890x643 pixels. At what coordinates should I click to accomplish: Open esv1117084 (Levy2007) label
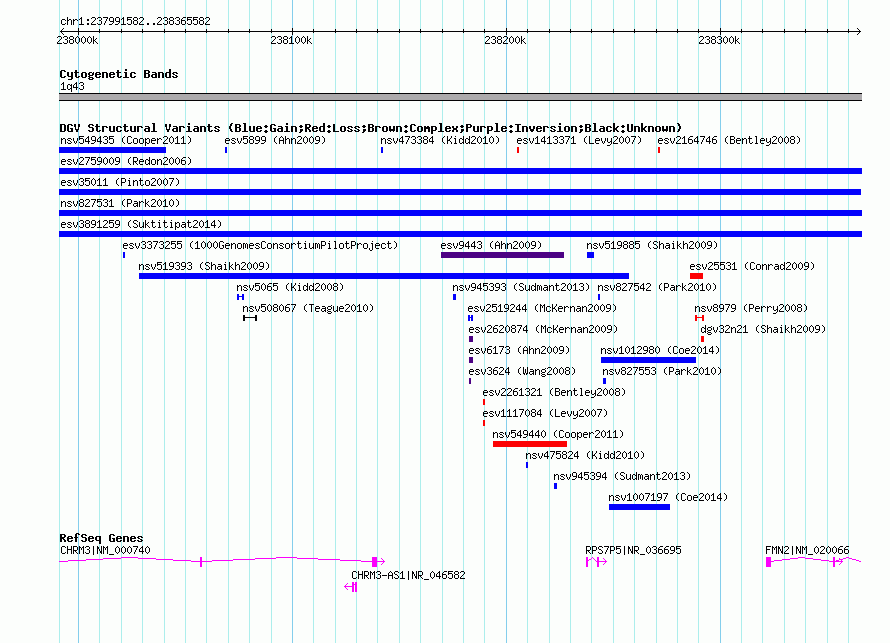[x=545, y=413]
